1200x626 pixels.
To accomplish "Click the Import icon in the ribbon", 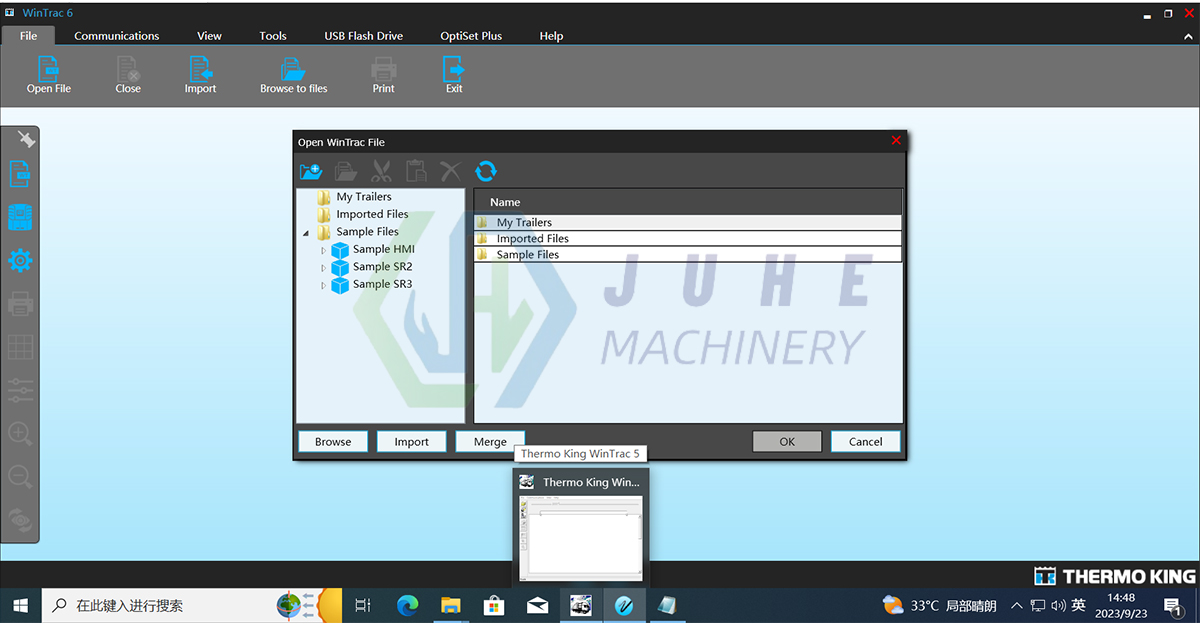I will click(x=200, y=75).
